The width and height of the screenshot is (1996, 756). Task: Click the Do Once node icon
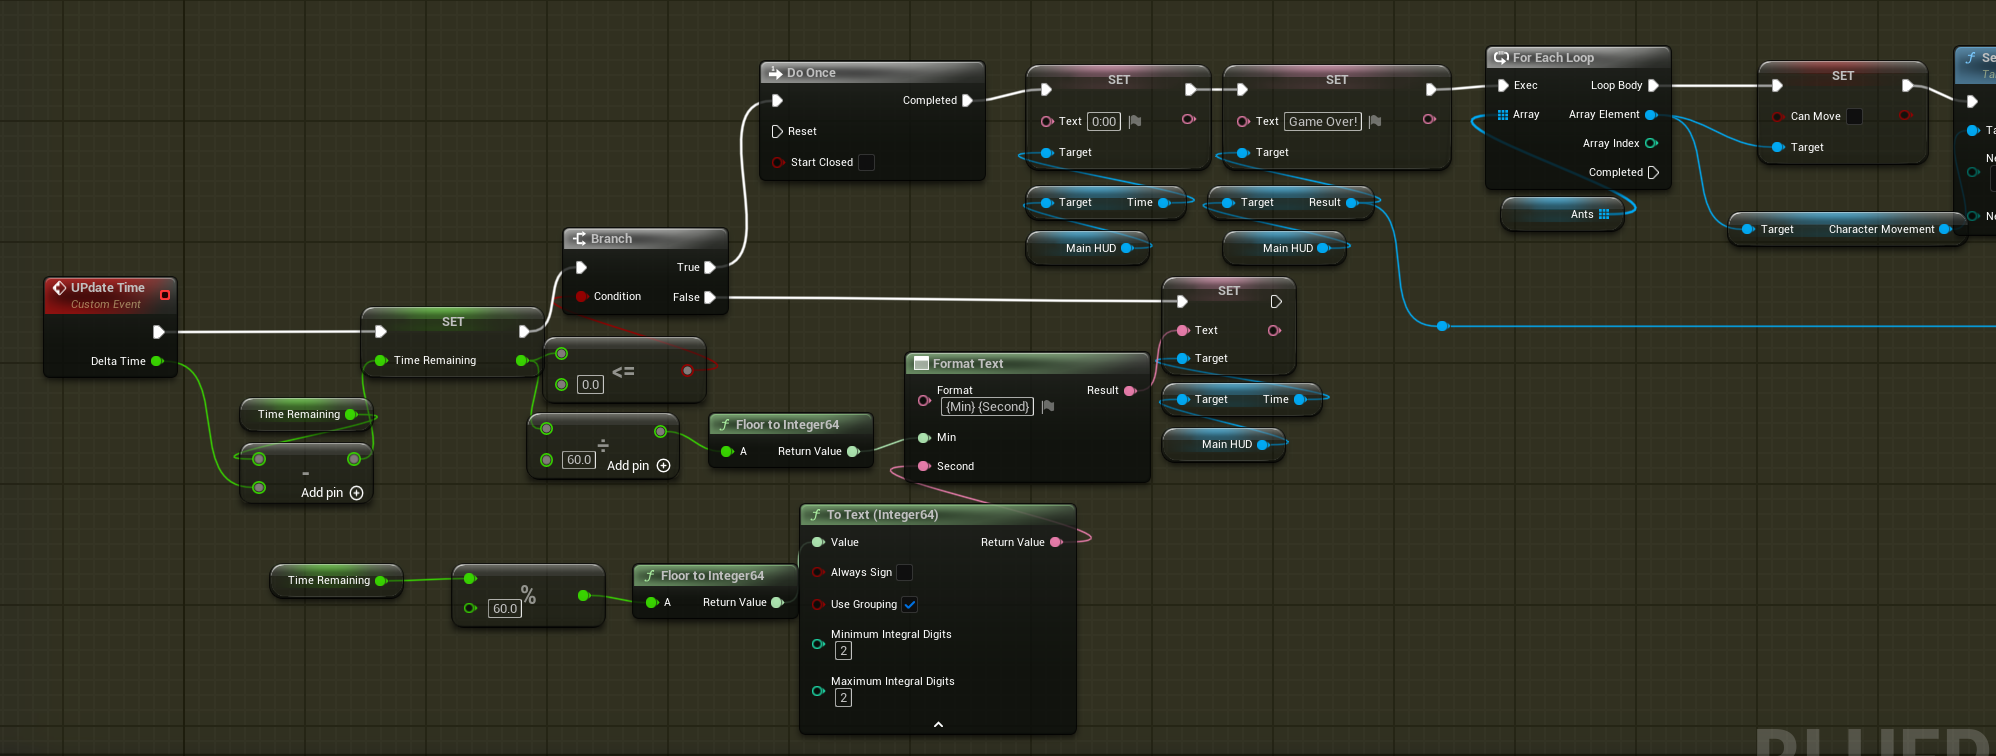[775, 73]
